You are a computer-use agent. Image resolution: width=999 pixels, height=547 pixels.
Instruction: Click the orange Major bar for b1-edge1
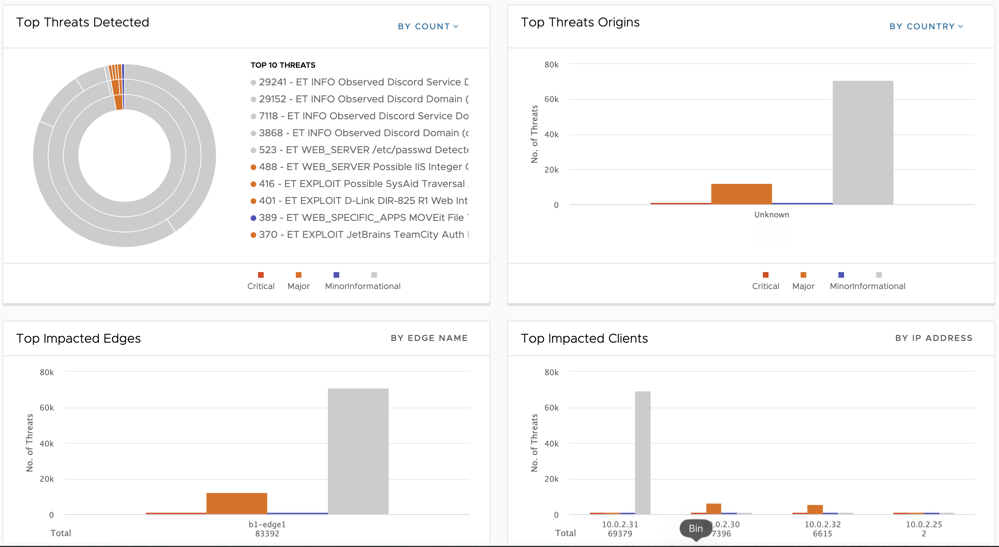tap(236, 503)
